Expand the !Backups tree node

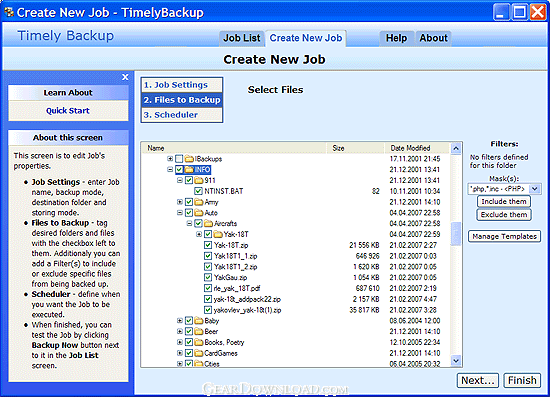[x=170, y=159]
